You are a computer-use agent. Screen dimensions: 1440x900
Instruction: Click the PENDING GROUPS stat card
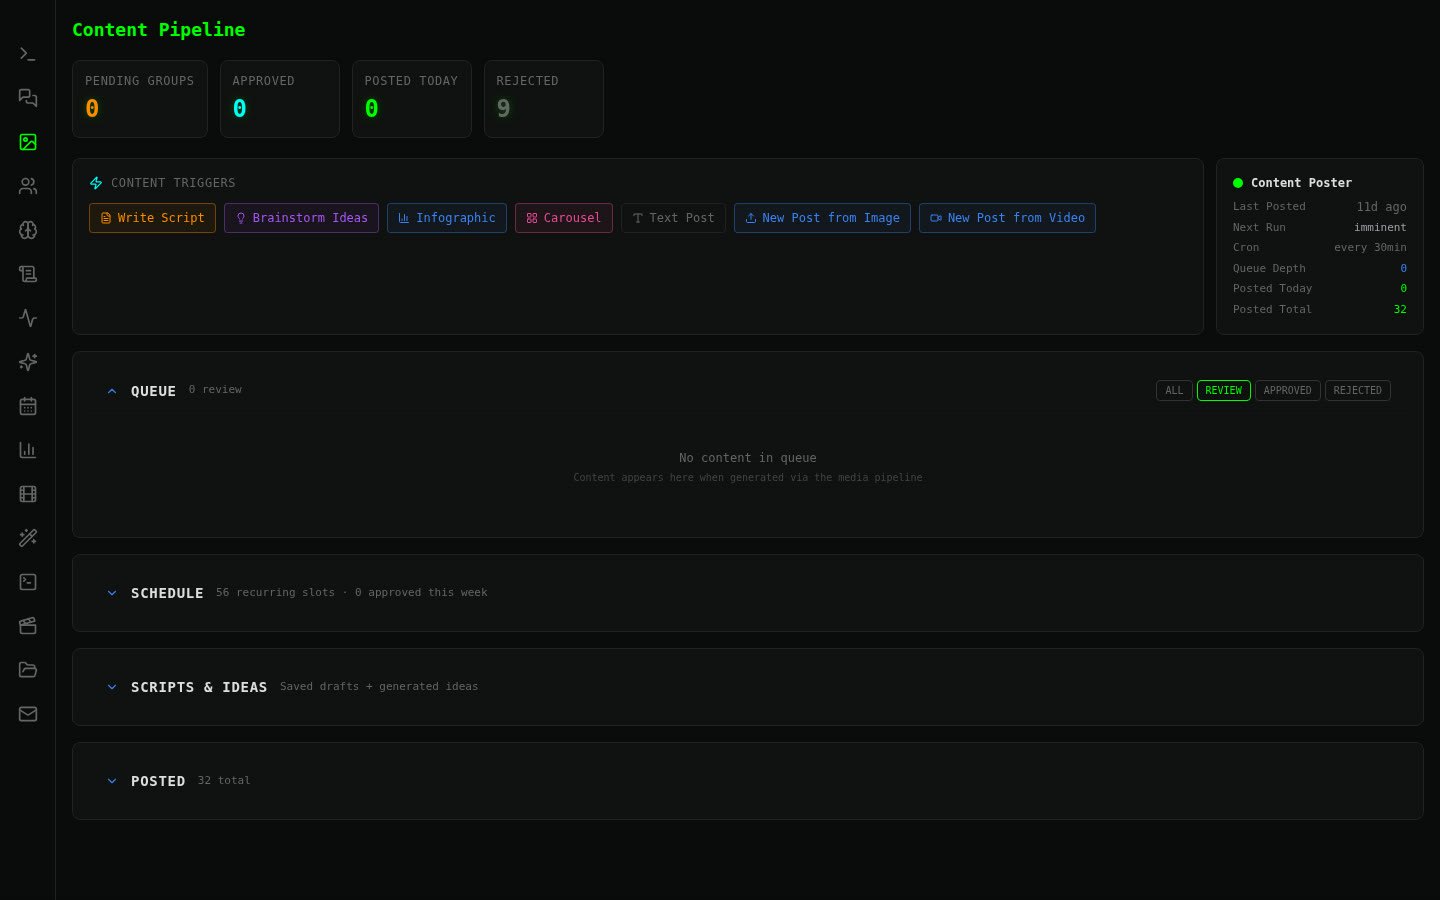point(140,99)
